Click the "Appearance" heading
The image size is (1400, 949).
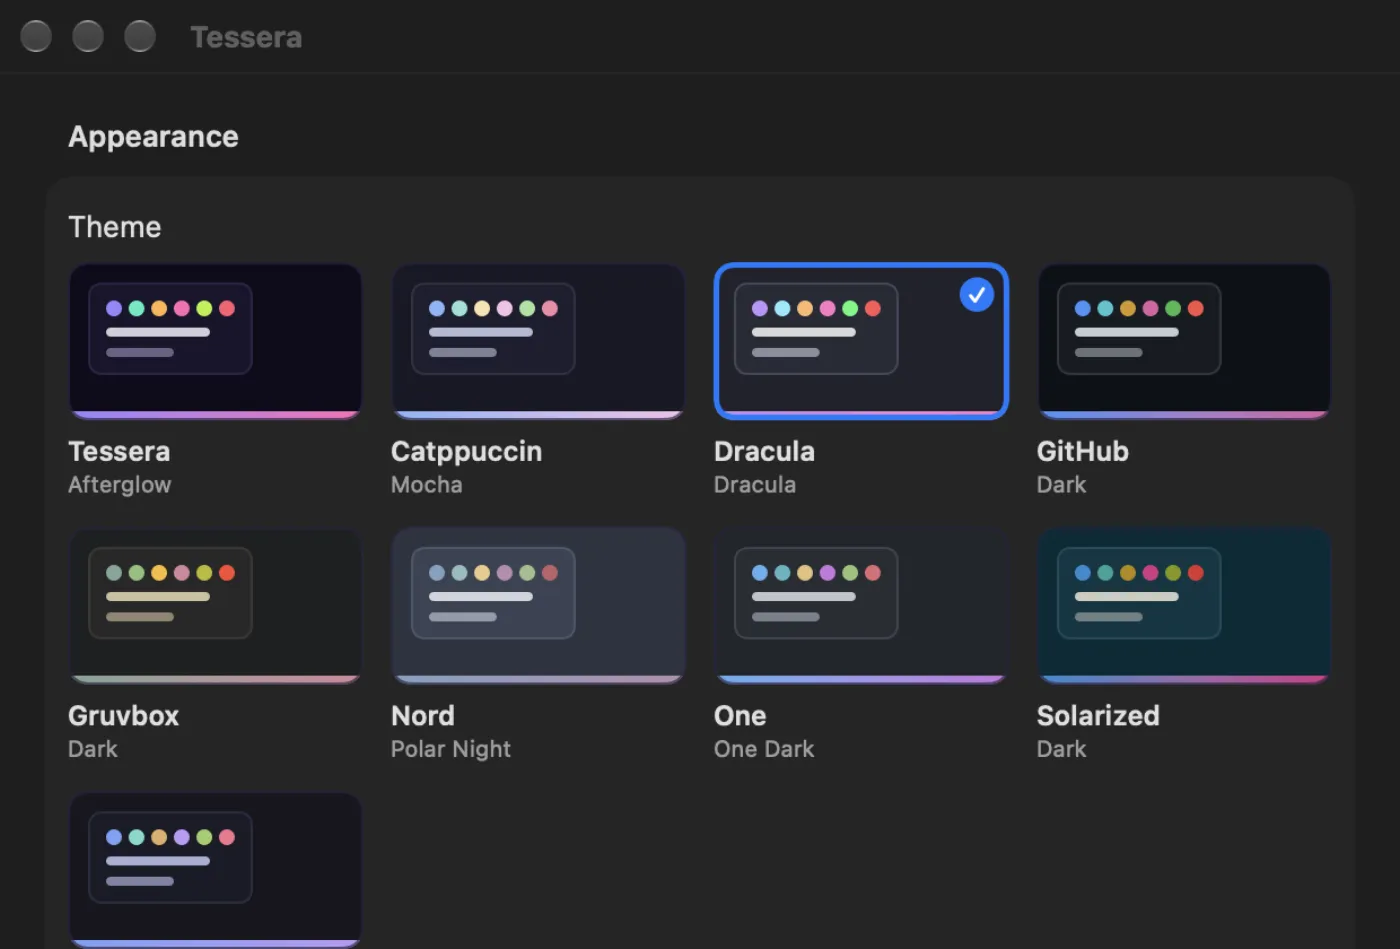[x=153, y=137]
